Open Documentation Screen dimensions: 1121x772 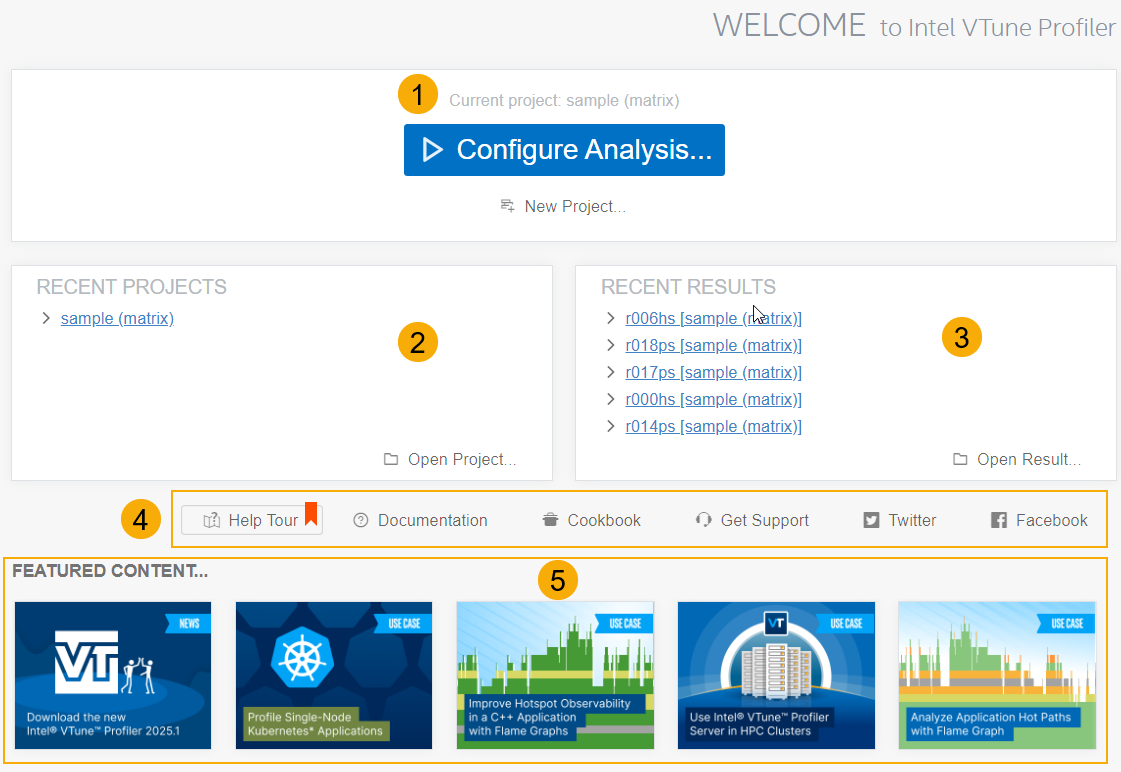coord(420,520)
